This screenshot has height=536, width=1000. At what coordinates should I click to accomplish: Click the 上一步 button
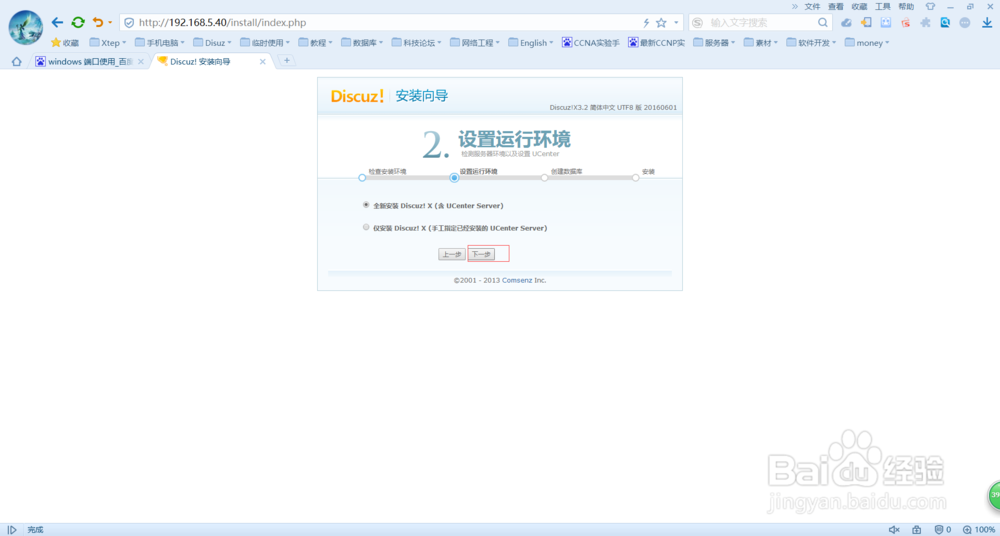tap(452, 254)
